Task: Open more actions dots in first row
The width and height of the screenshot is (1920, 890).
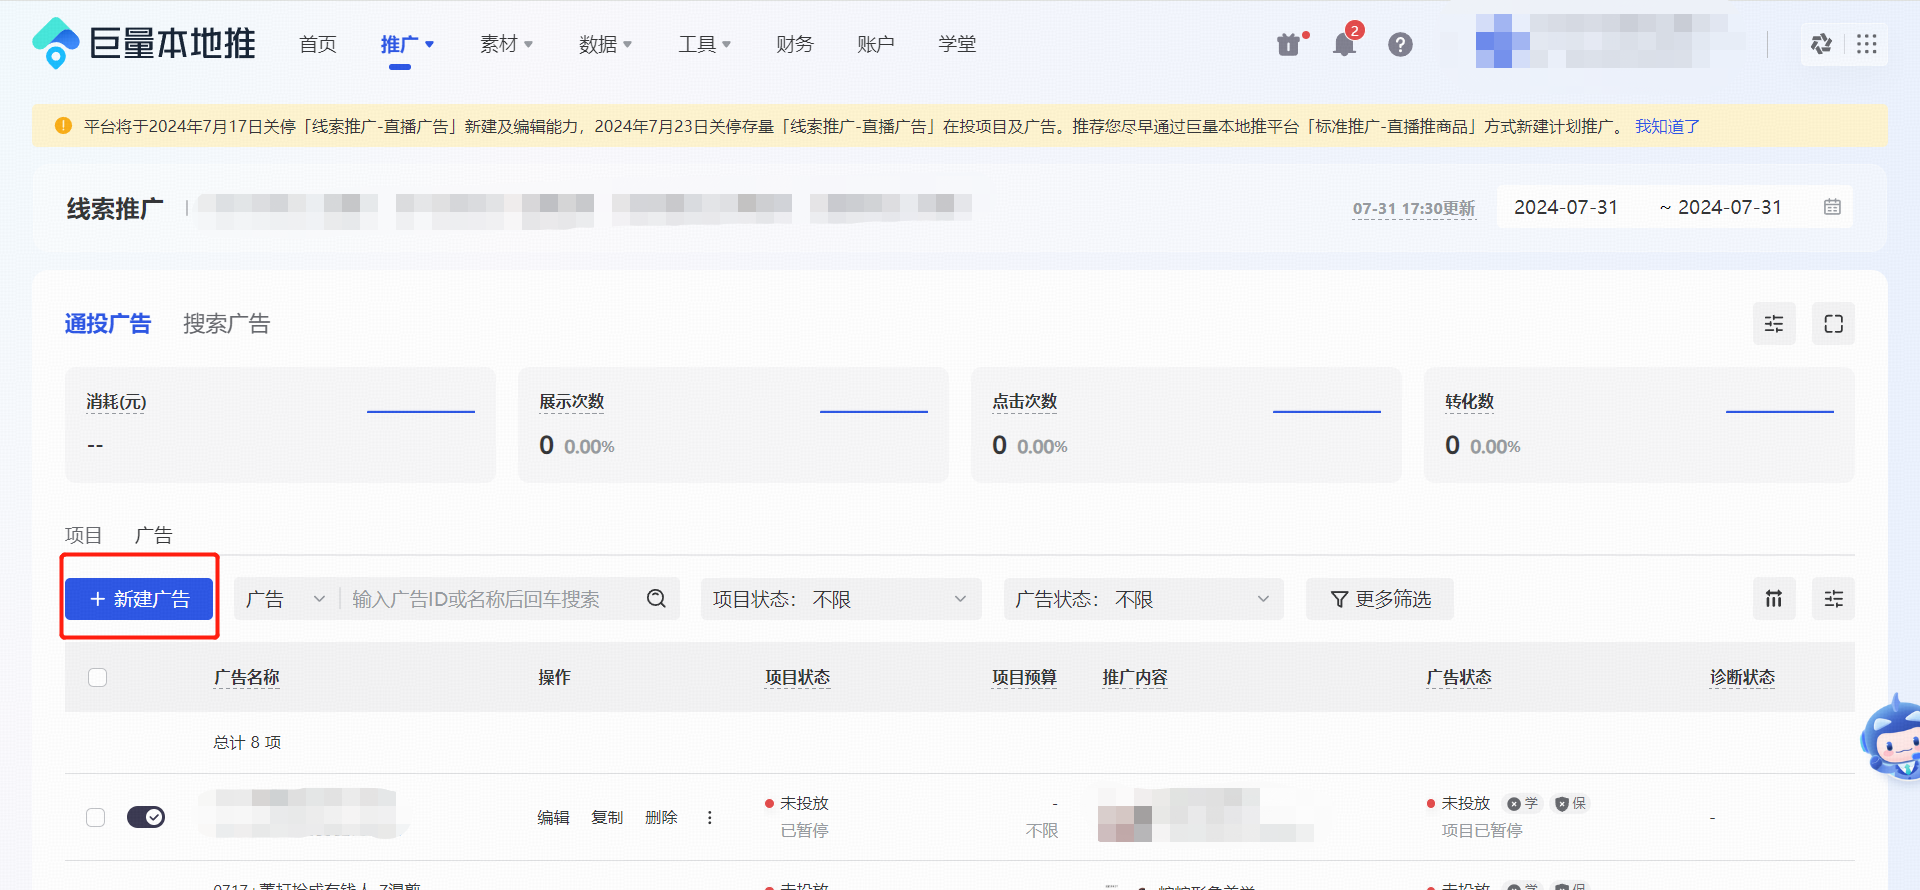Action: (710, 817)
